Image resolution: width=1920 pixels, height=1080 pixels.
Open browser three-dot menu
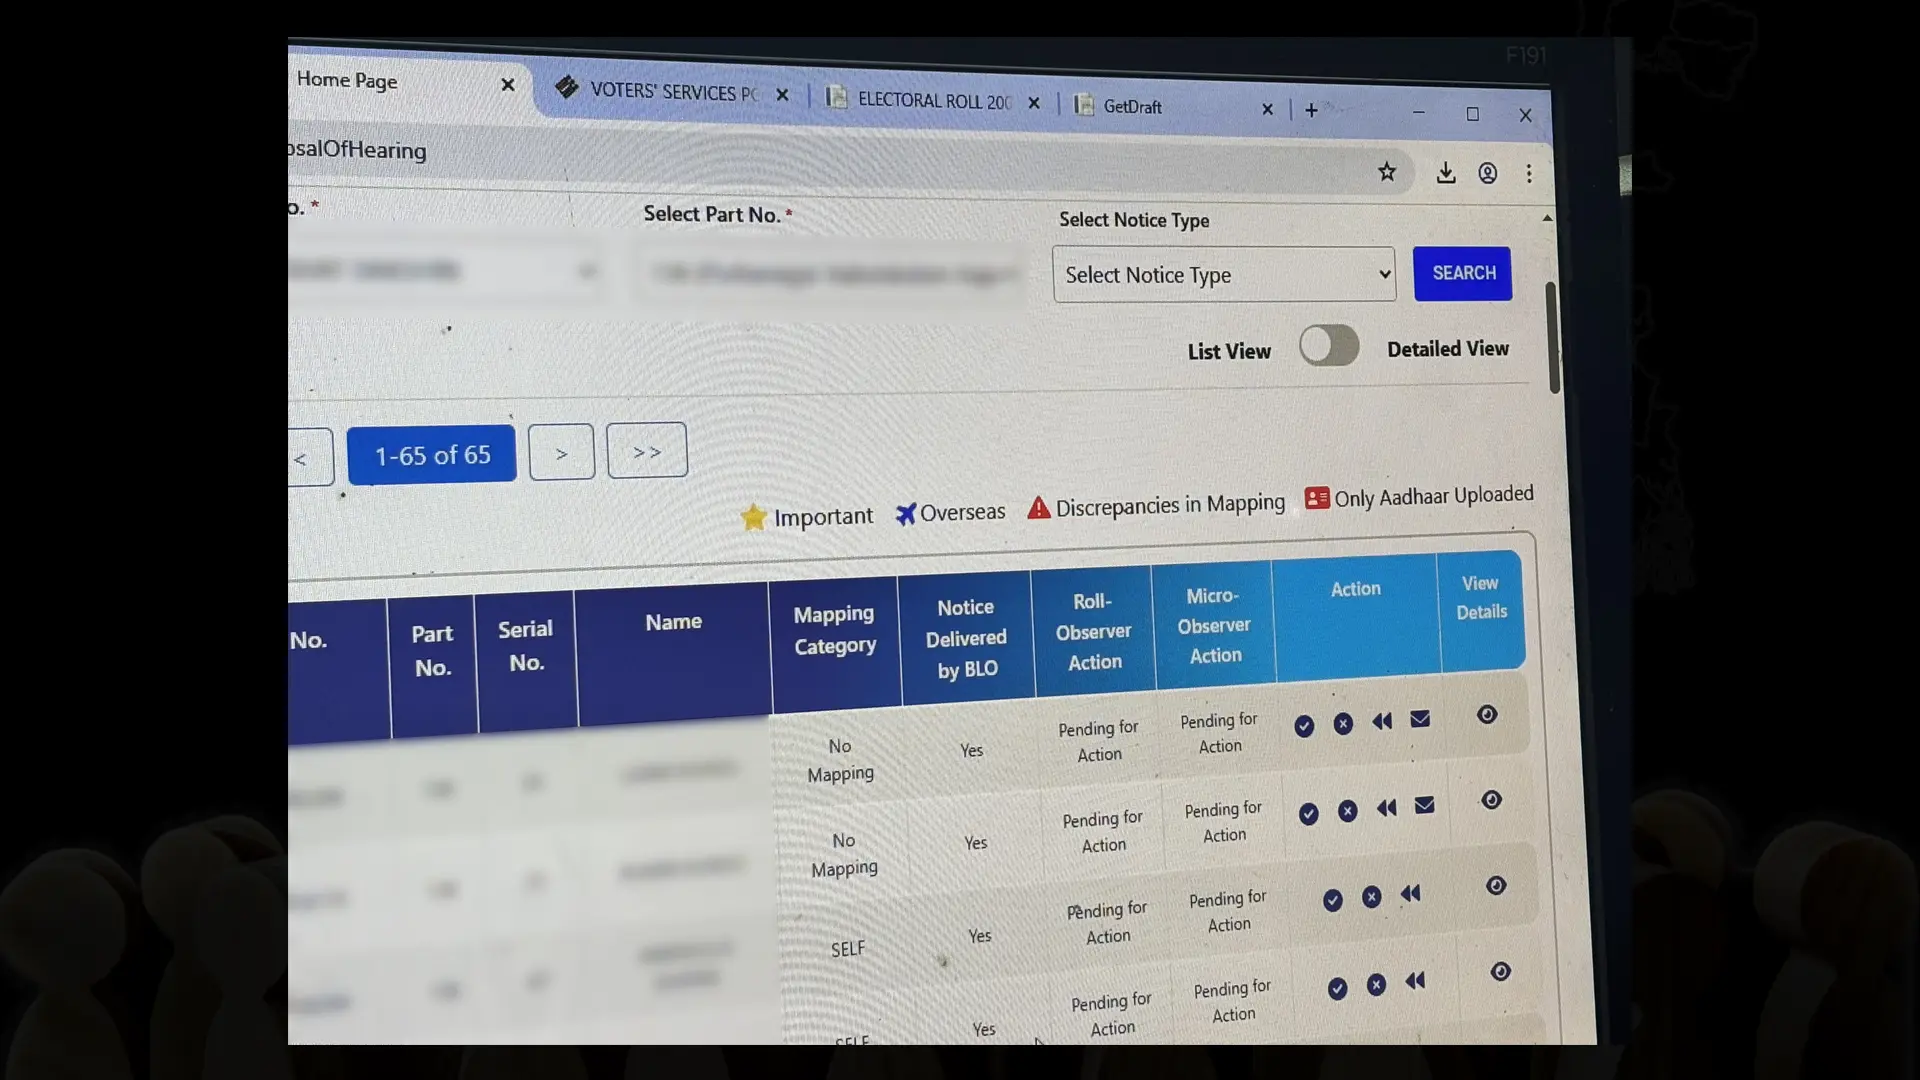click(1529, 174)
